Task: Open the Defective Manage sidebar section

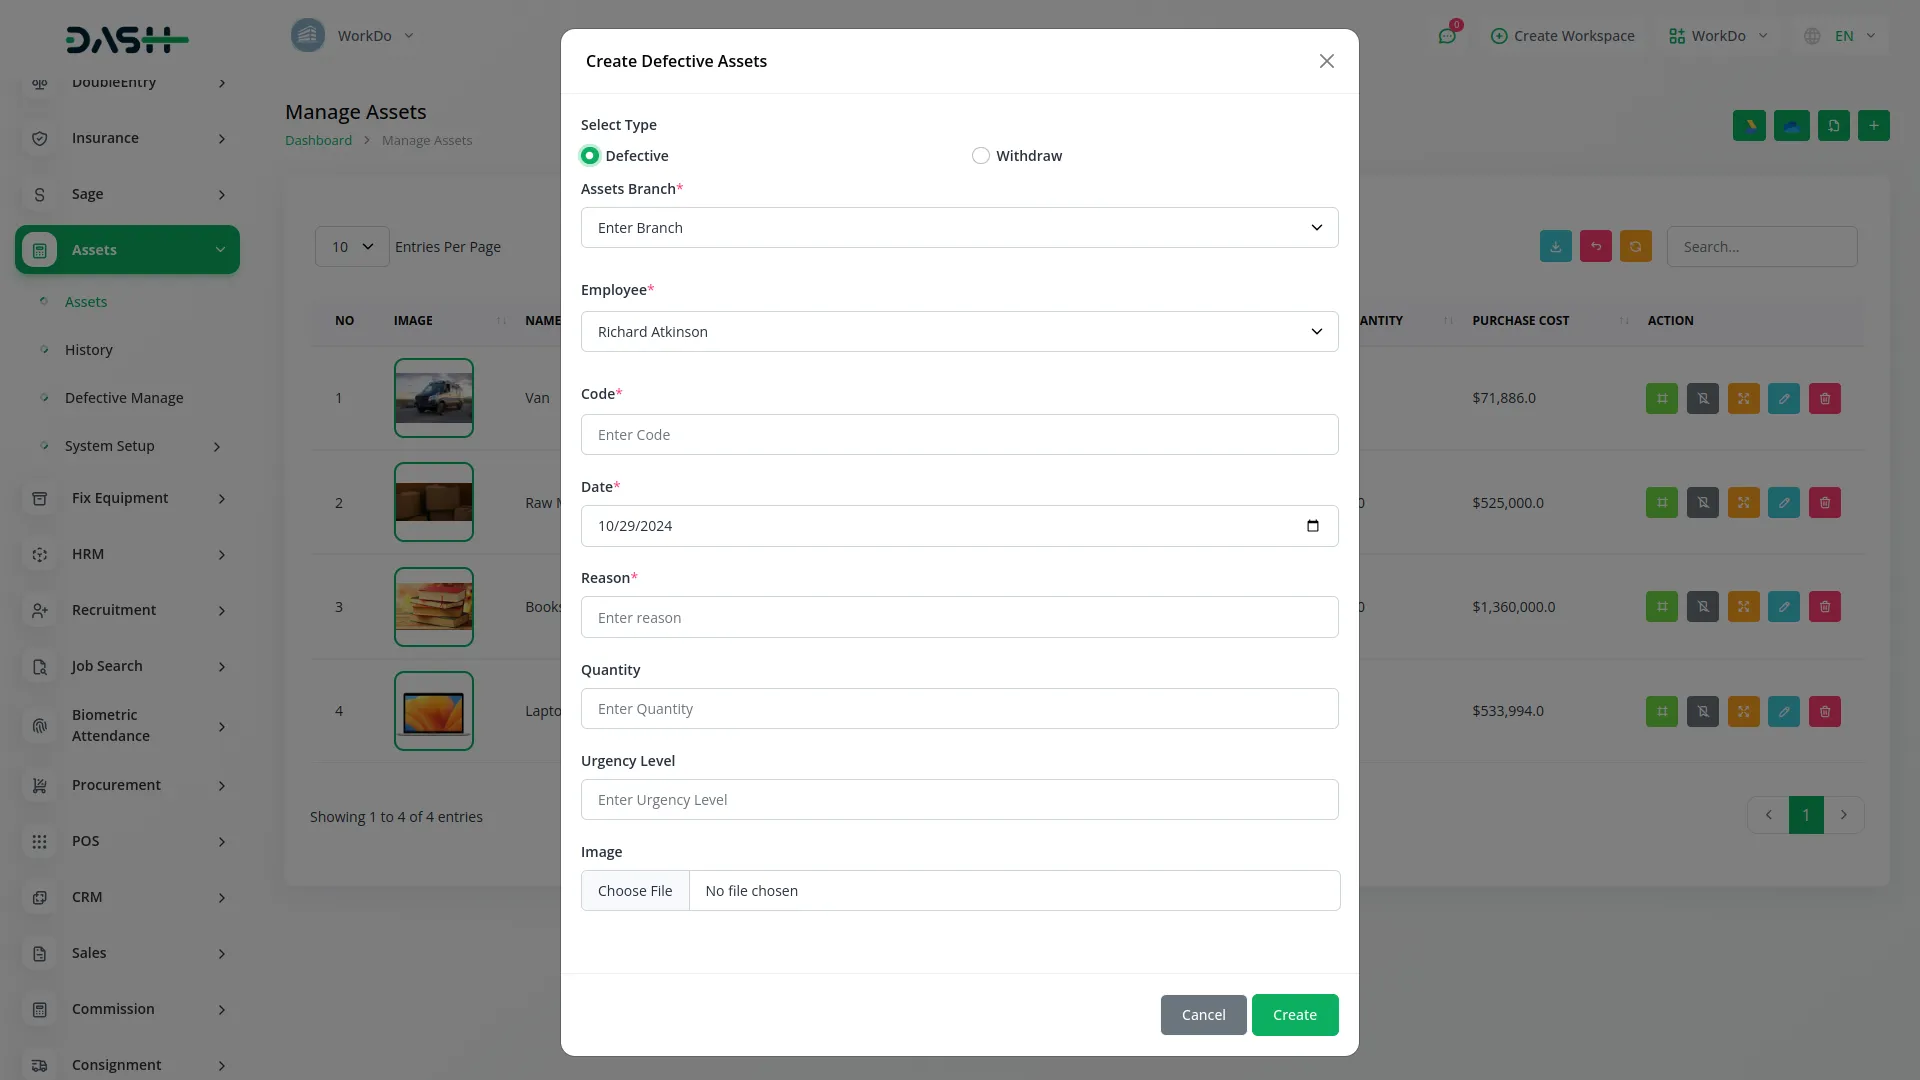Action: click(x=123, y=397)
